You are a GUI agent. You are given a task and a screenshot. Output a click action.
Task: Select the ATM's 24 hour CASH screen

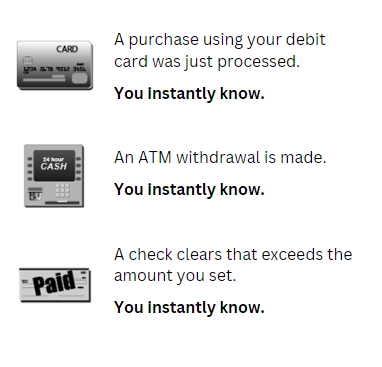[x=54, y=164]
